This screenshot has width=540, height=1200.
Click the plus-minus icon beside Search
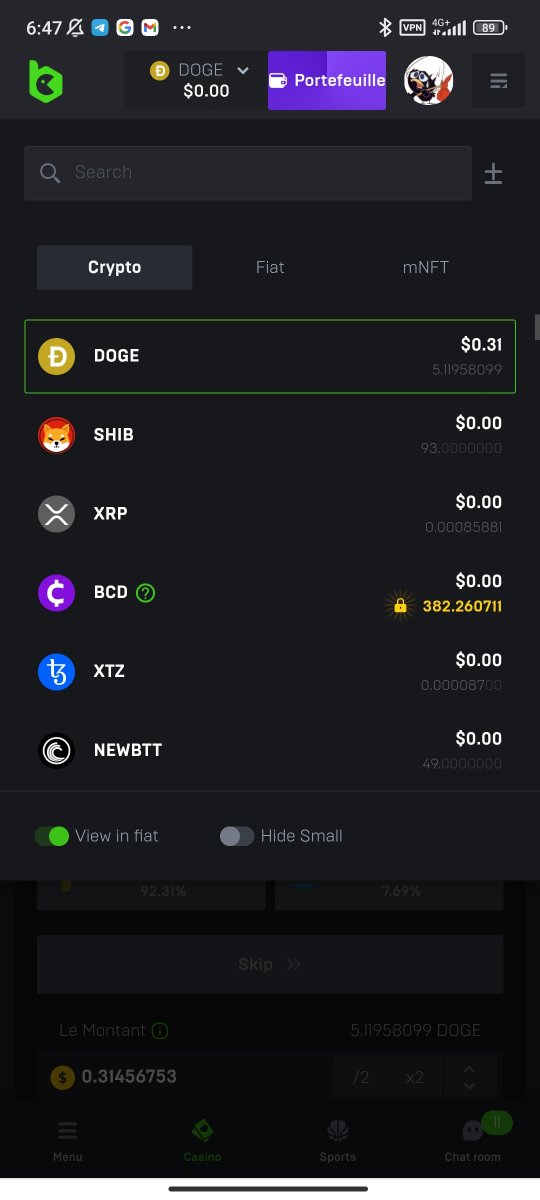tap(493, 174)
